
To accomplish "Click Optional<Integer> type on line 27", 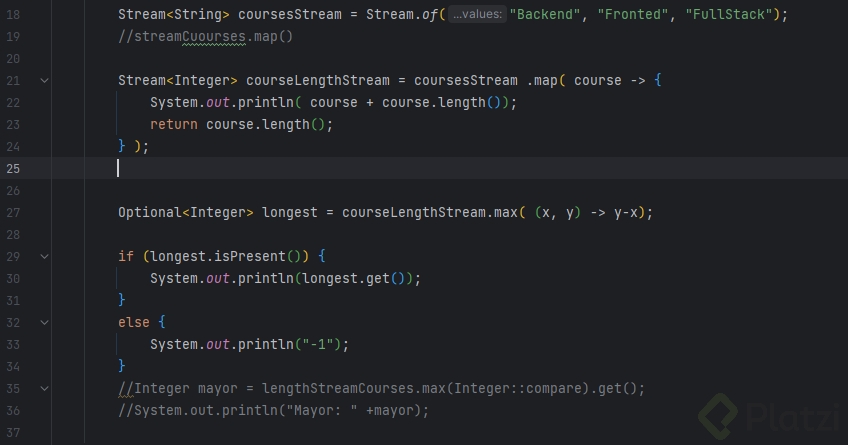I will coord(186,212).
